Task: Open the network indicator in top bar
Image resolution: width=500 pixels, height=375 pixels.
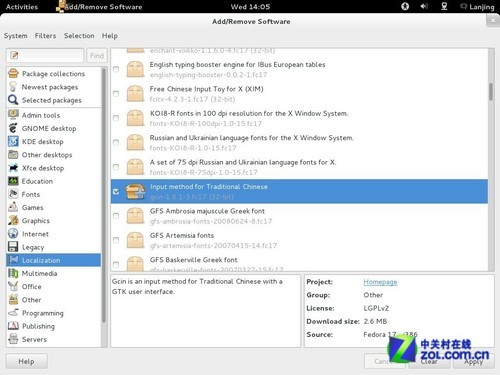Action: [x=444, y=6]
